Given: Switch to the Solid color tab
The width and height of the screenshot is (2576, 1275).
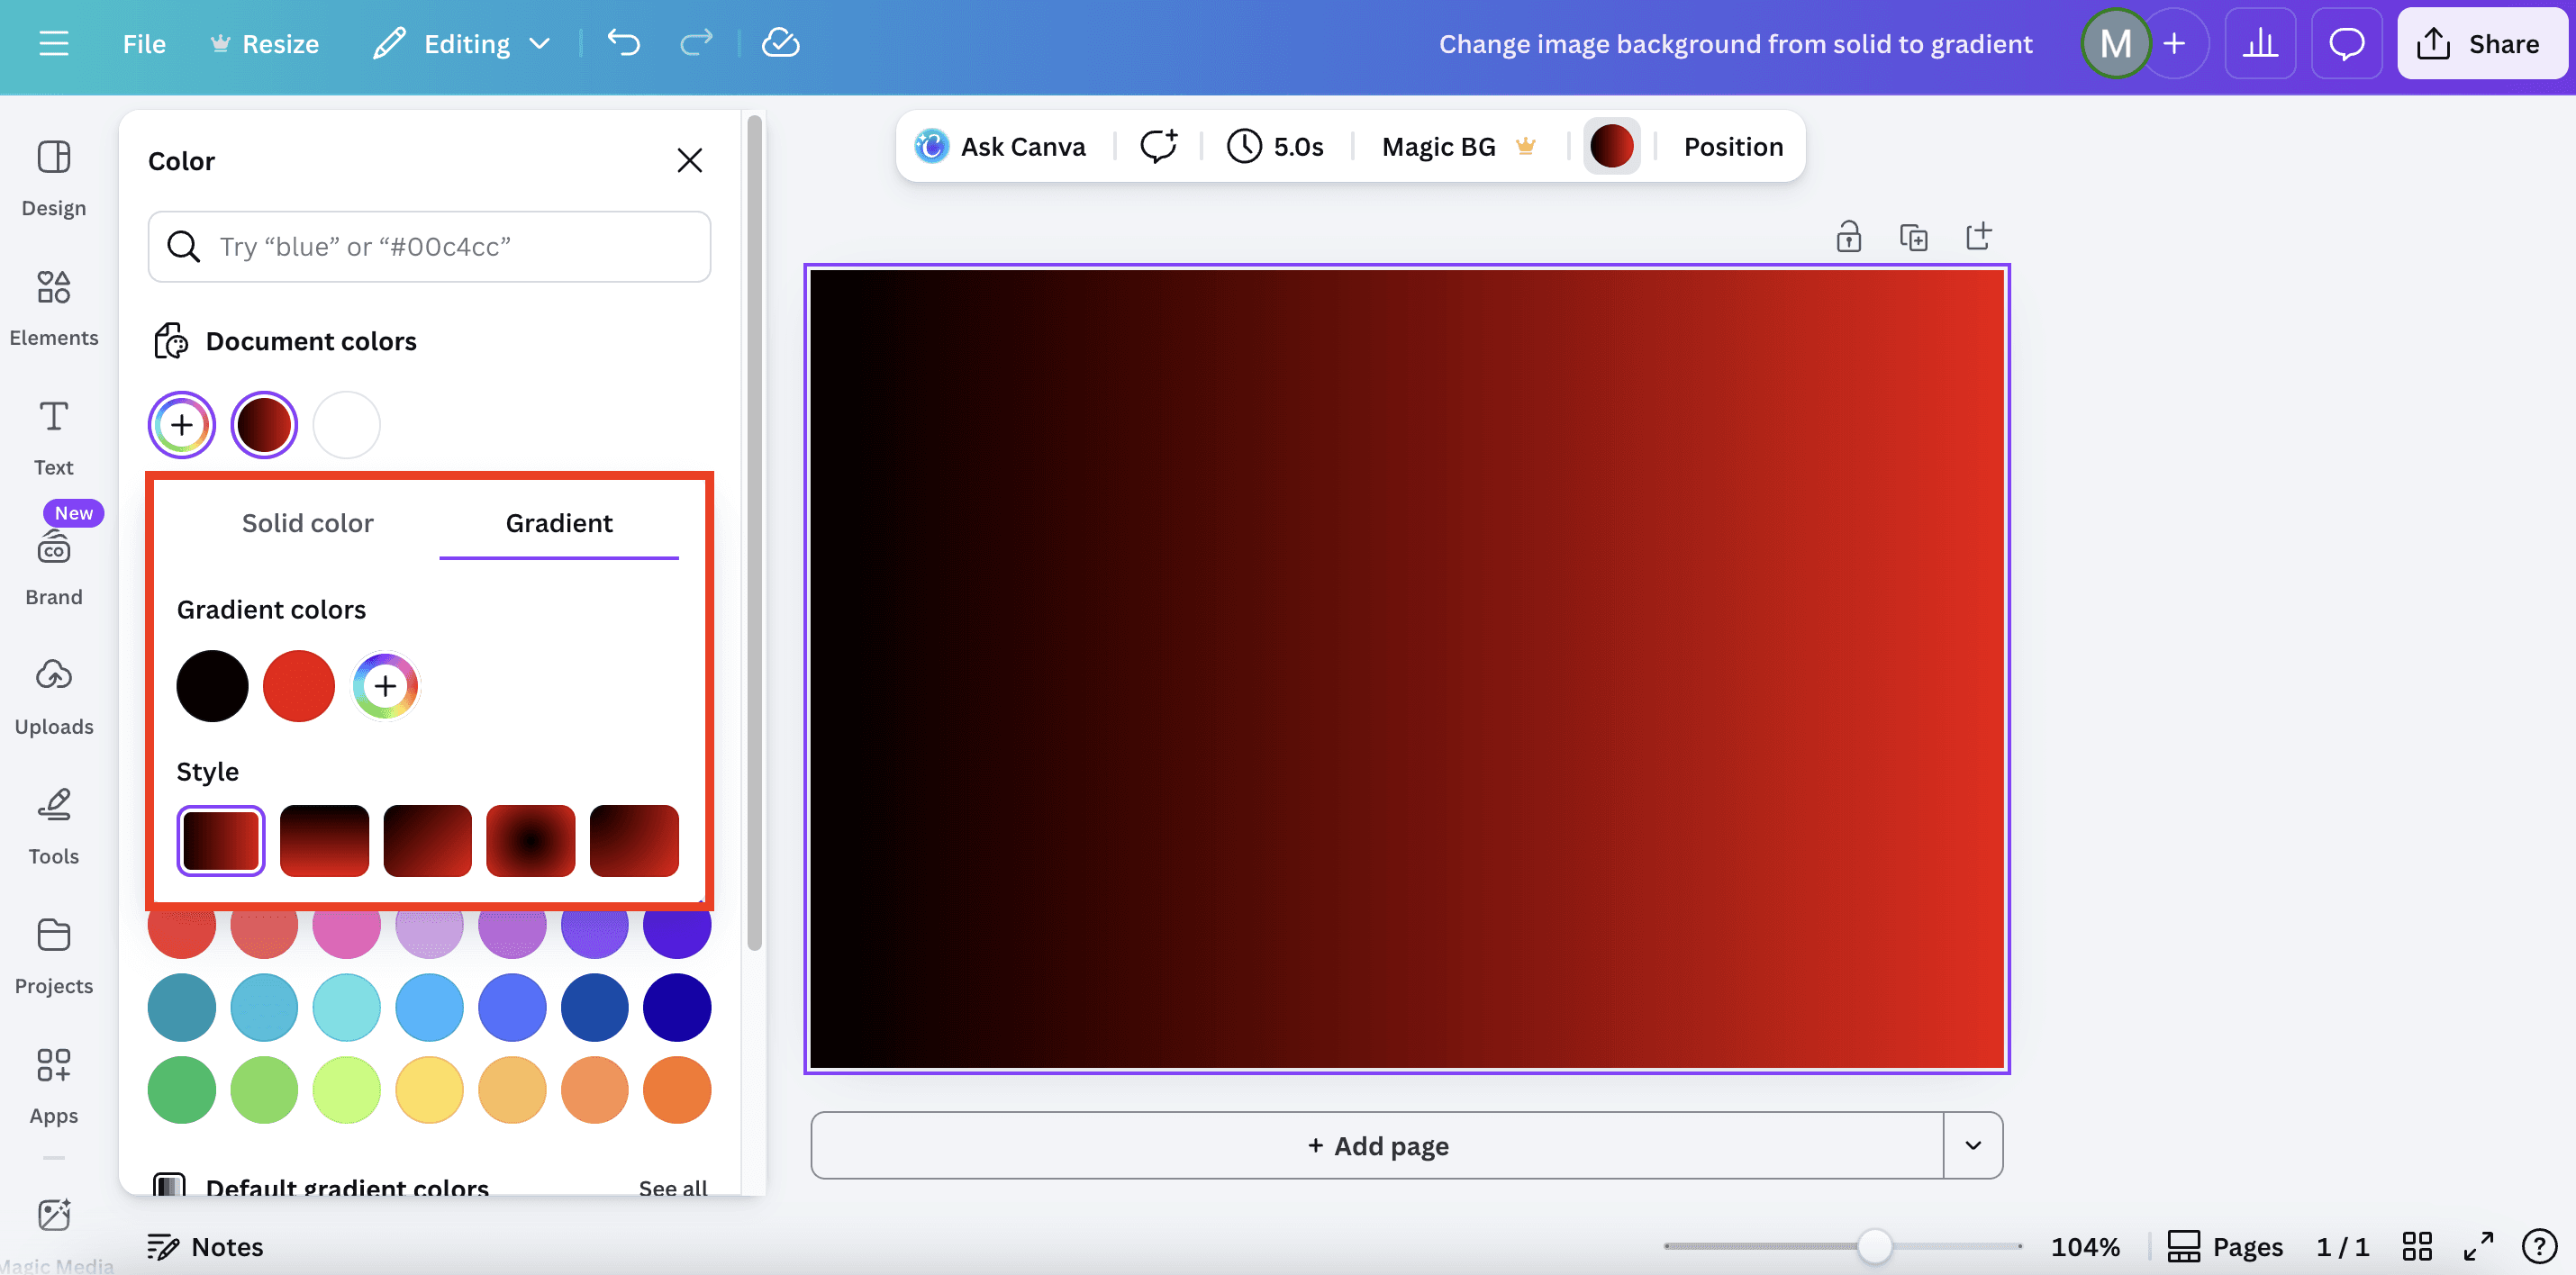Looking at the screenshot, I should click(307, 523).
